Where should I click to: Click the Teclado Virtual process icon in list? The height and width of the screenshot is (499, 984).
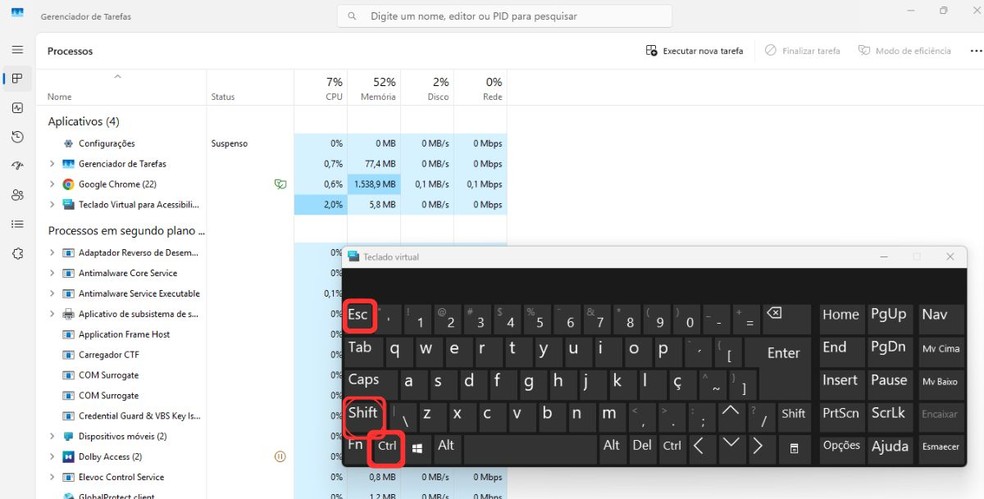(x=68, y=205)
